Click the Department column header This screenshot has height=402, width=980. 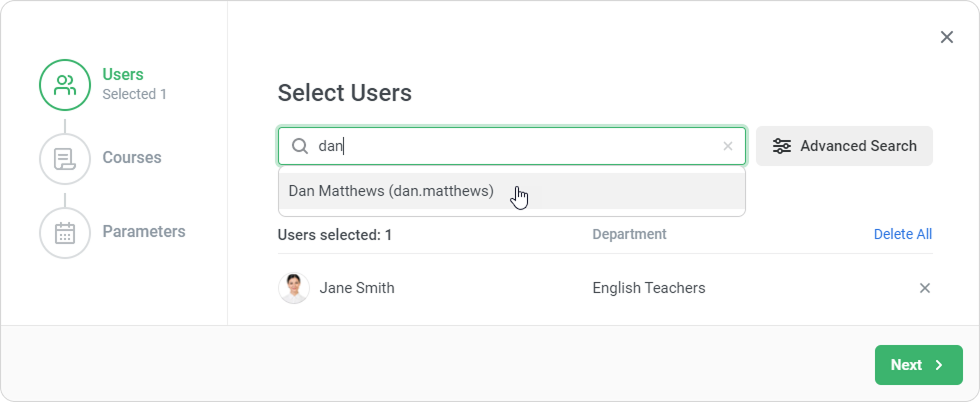point(629,234)
